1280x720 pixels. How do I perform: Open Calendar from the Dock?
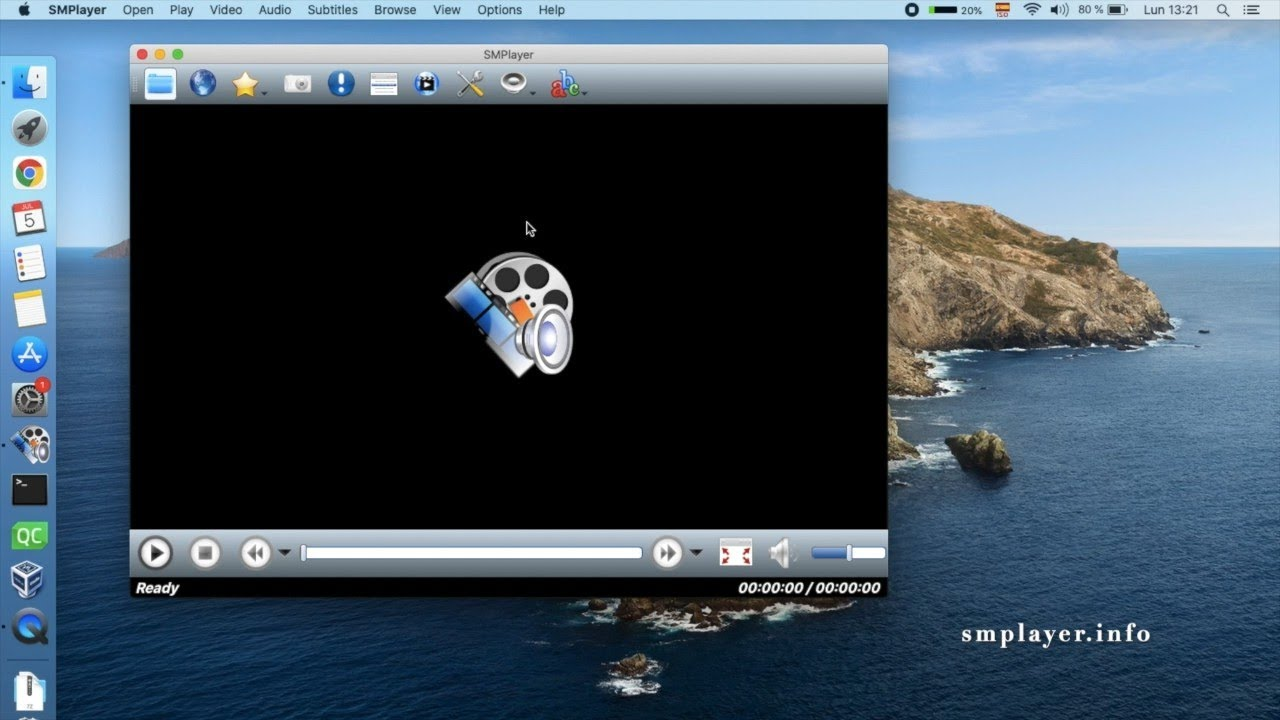(30, 218)
